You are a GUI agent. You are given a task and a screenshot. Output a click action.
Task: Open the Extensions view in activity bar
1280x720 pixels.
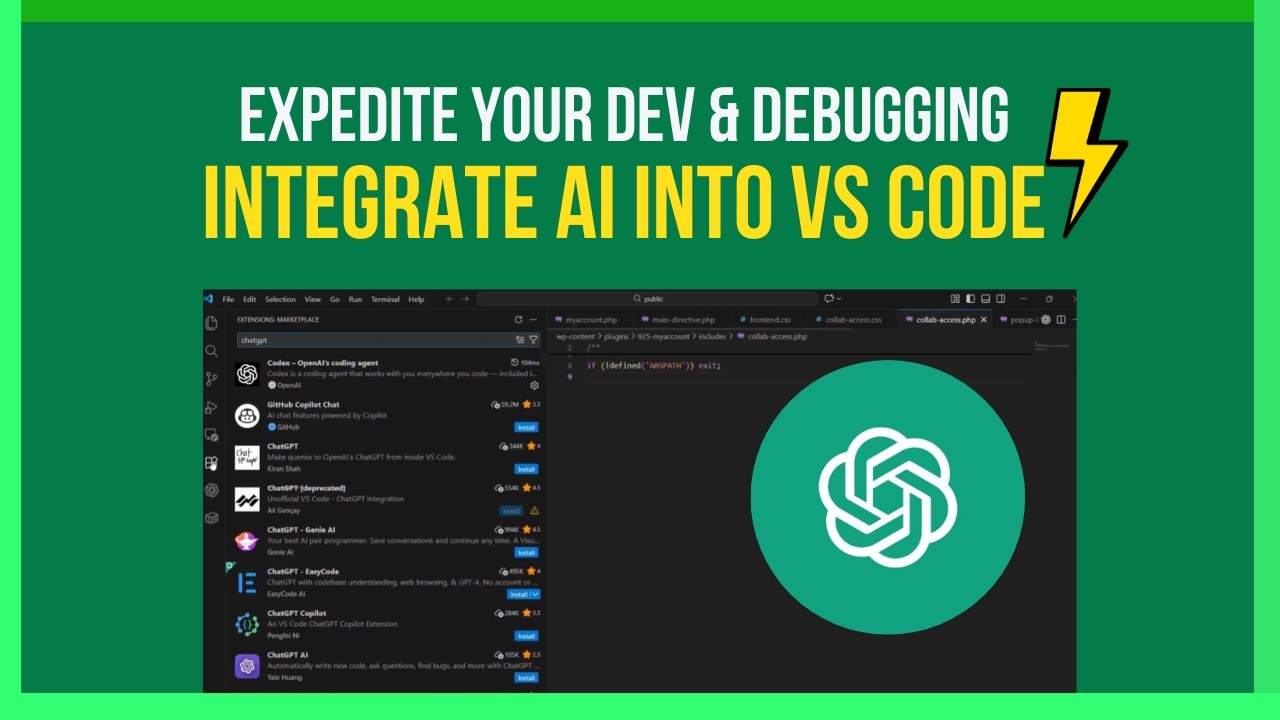coord(211,463)
